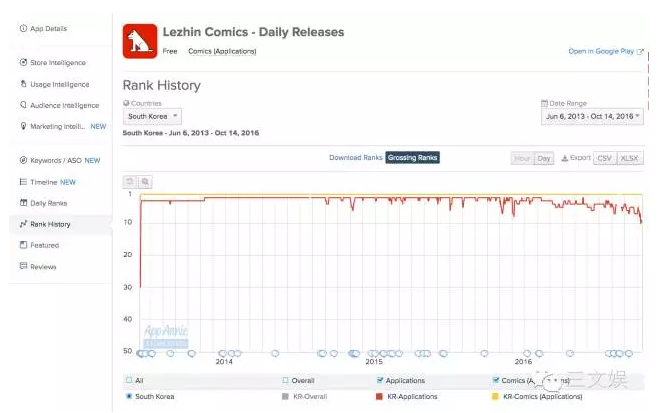Click the globe icon by Countries
This screenshot has width=670, height=413.
(126, 103)
